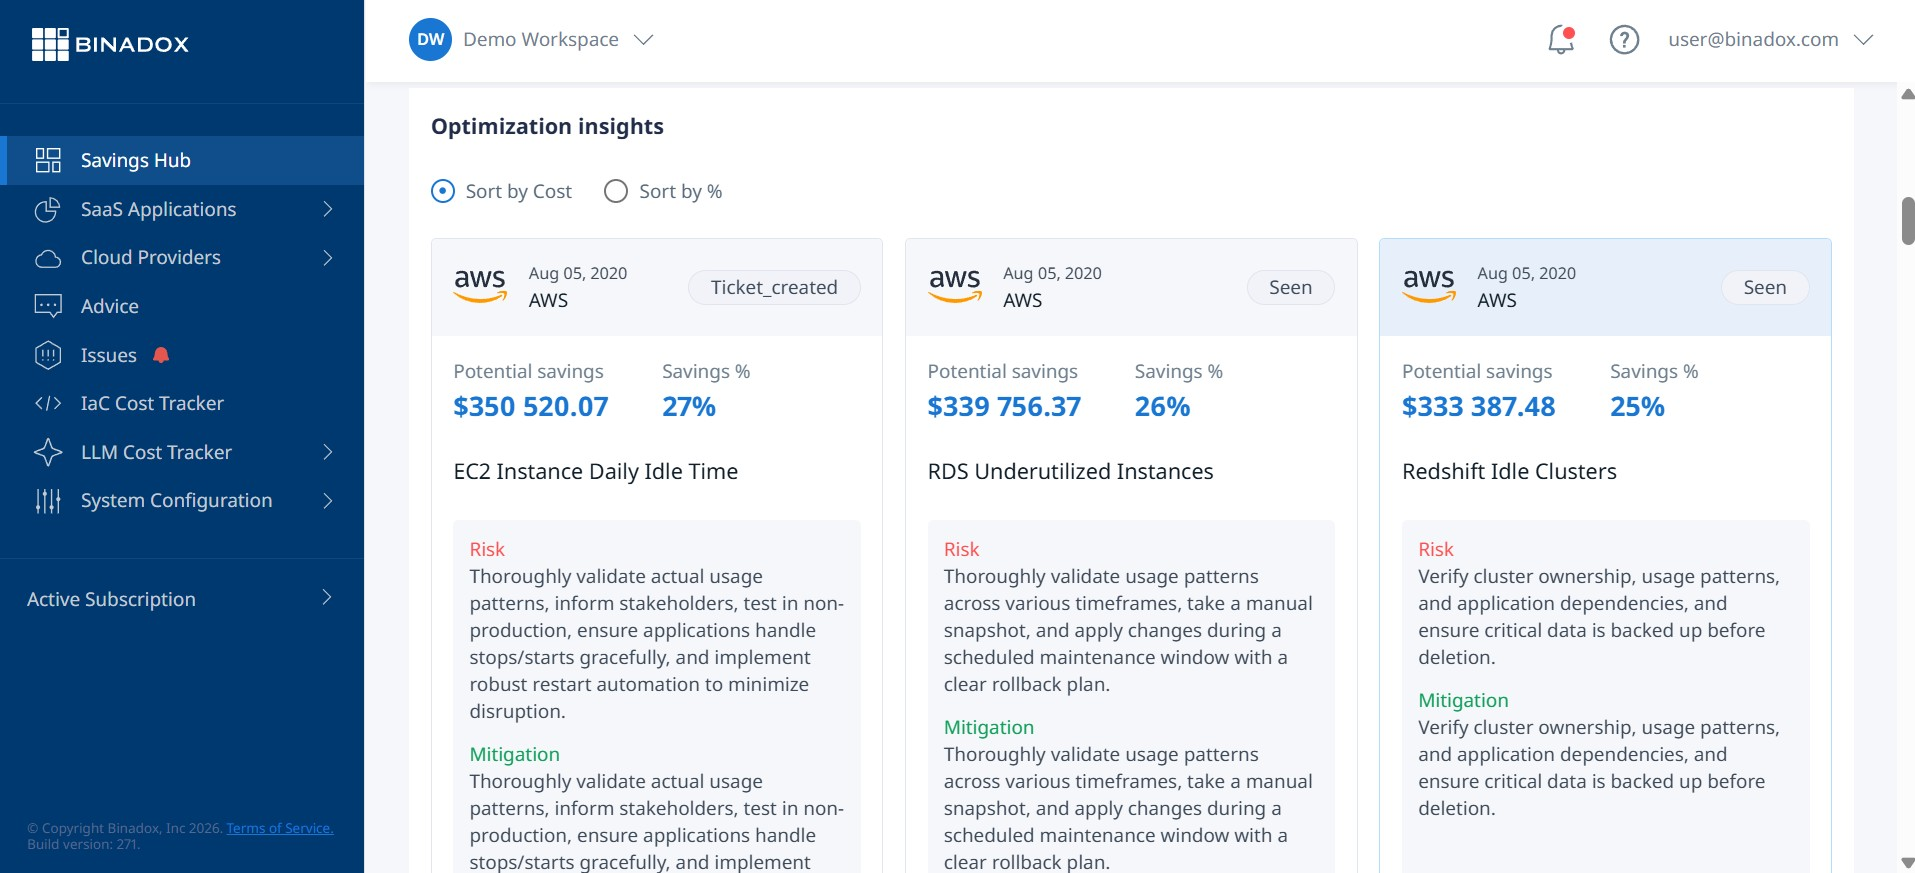This screenshot has width=1915, height=873.
Task: Open SaaS Applications menu item
Action: click(182, 209)
